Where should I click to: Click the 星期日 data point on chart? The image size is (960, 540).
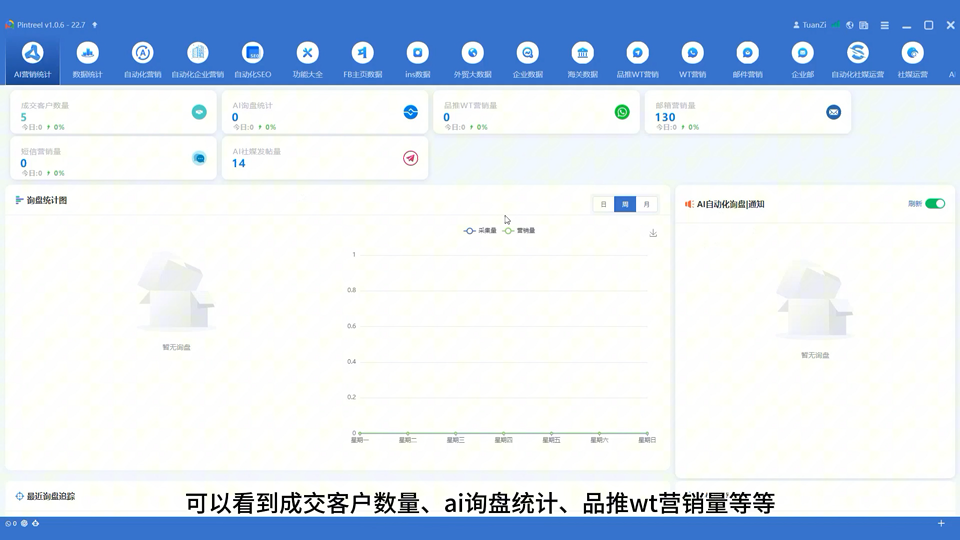pyautogui.click(x=647, y=433)
